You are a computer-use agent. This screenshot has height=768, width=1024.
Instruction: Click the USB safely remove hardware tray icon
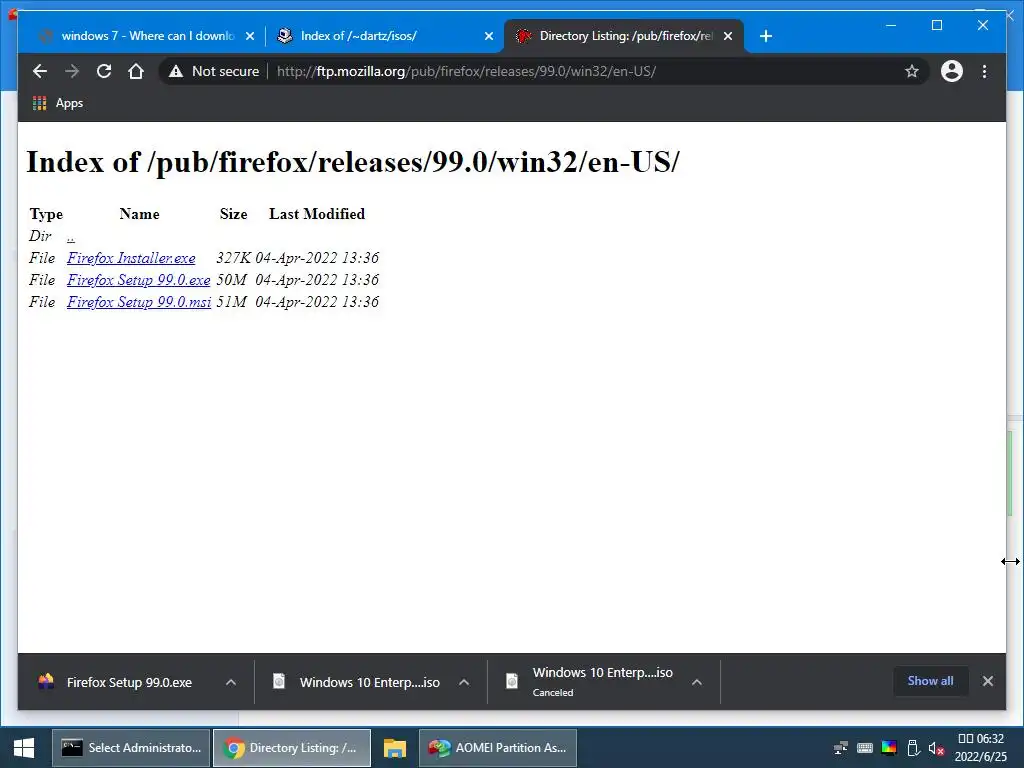click(x=913, y=748)
